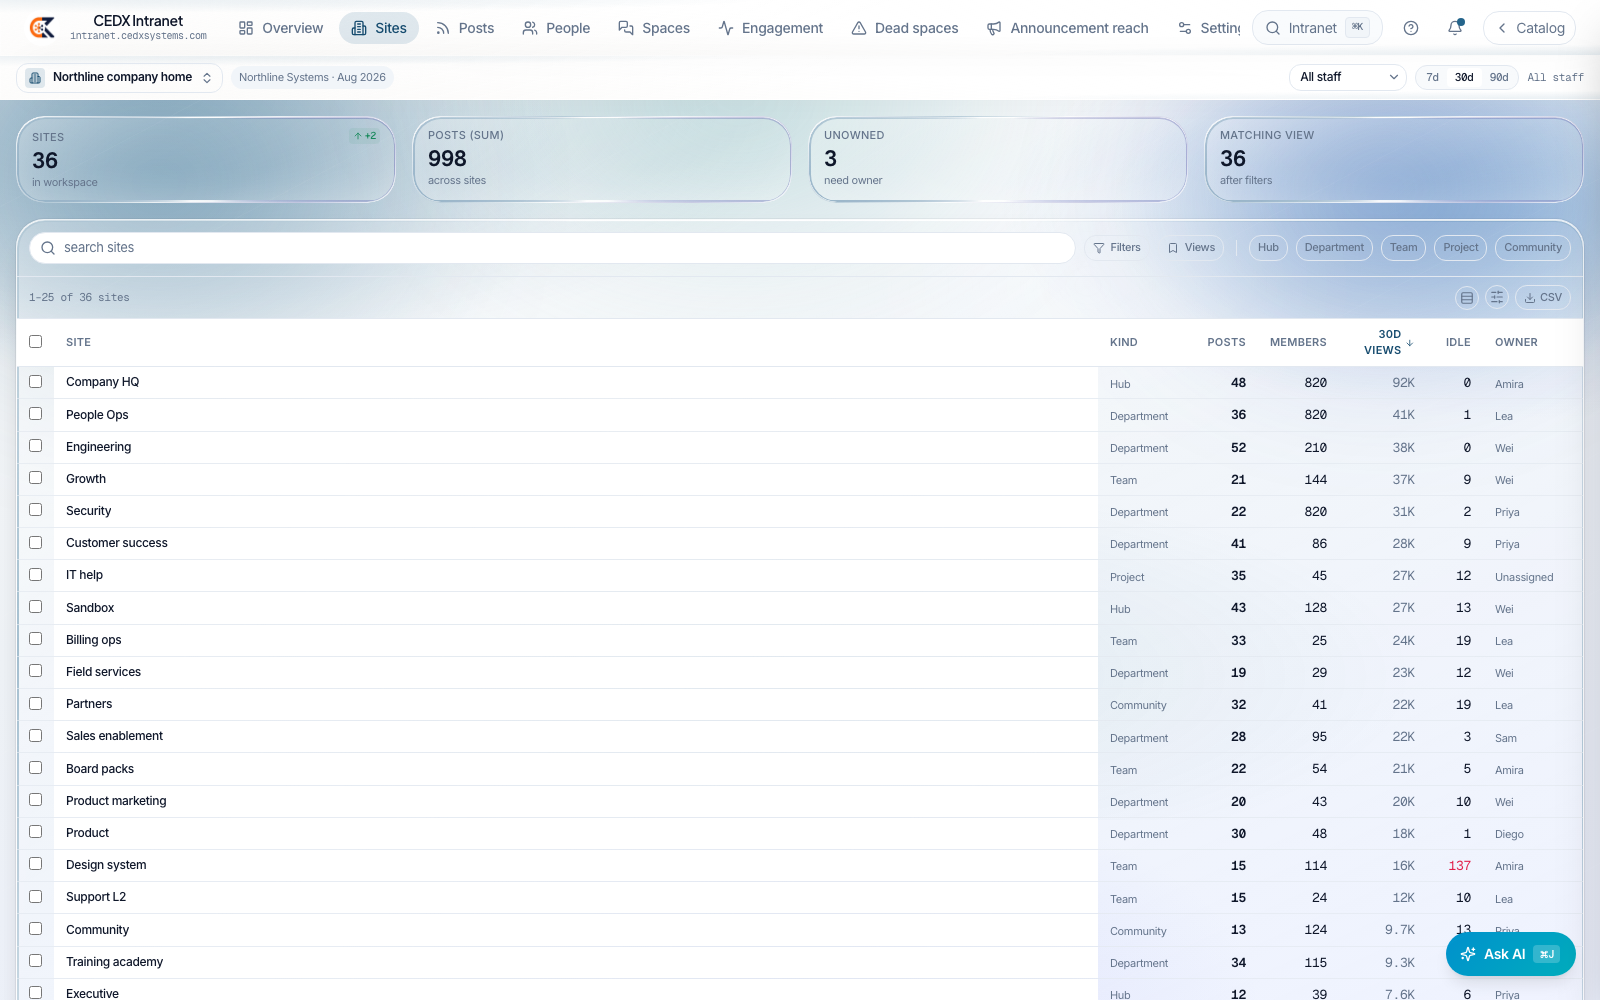Filter by the Department kind chip
The height and width of the screenshot is (1000, 1600).
[1334, 248]
